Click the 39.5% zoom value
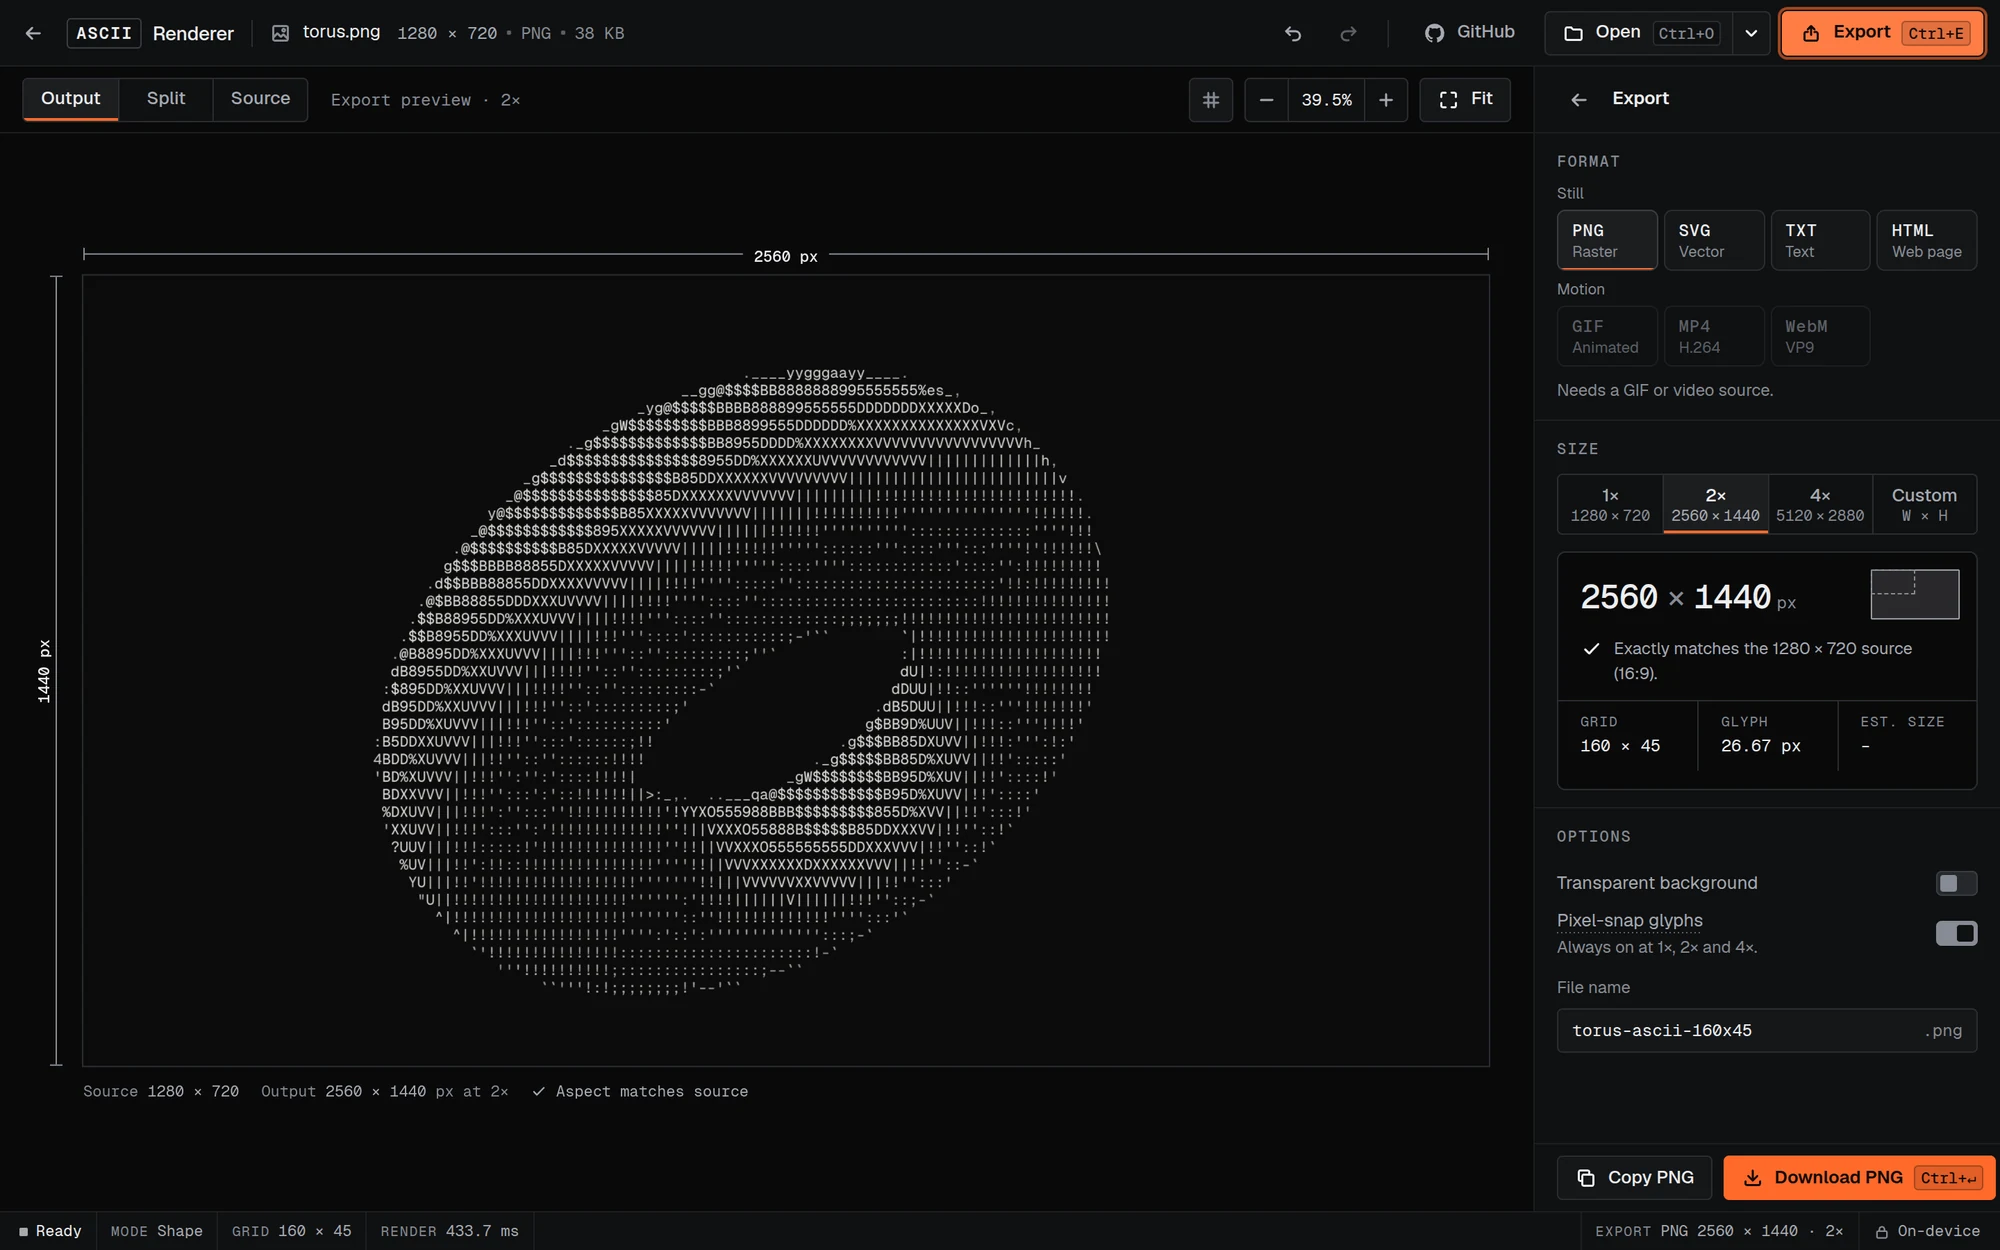 click(1326, 100)
